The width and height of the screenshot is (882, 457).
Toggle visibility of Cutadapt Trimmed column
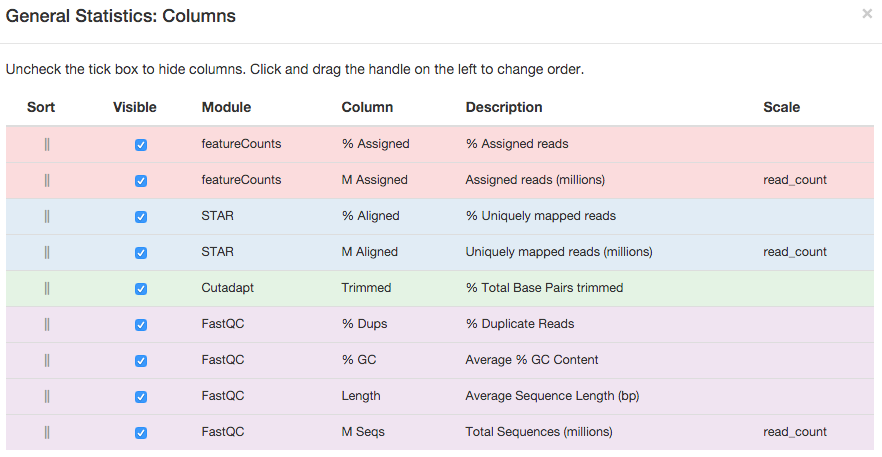[x=141, y=289]
